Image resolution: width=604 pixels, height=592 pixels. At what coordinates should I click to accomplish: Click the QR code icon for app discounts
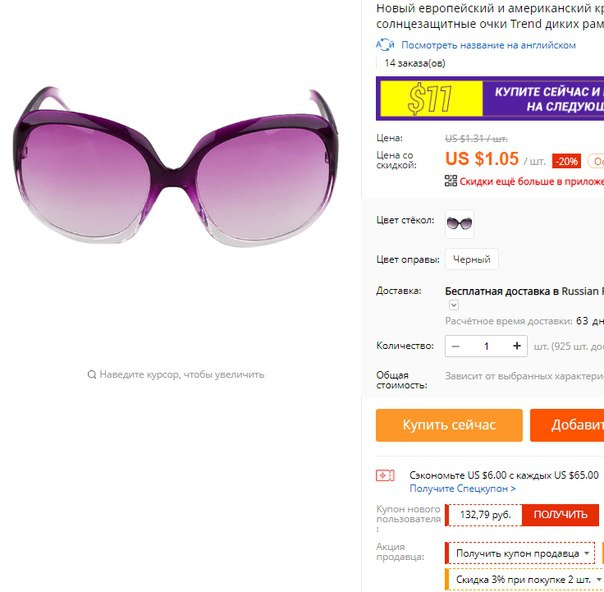click(451, 181)
